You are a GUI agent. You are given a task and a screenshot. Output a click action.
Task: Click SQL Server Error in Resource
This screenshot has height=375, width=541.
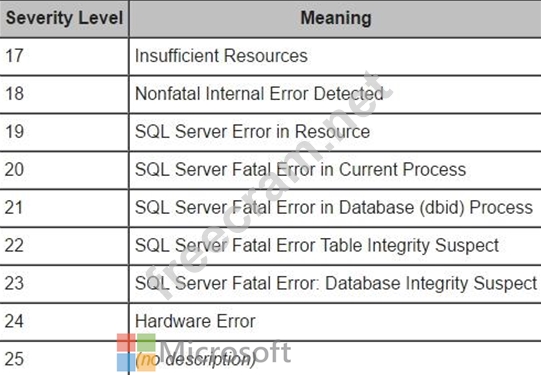(x=252, y=131)
